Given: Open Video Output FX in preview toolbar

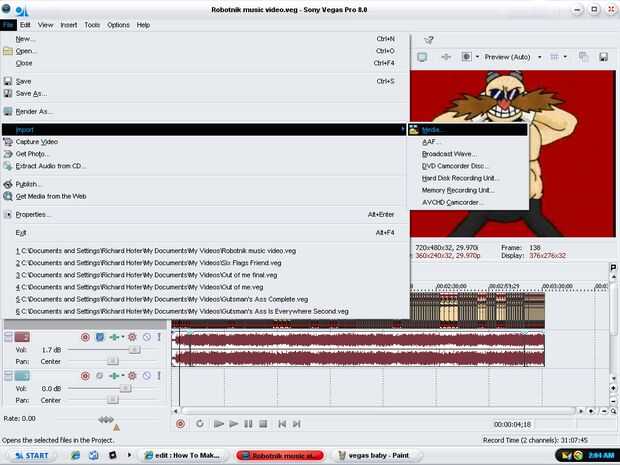Looking at the screenshot, I should (x=446, y=57).
